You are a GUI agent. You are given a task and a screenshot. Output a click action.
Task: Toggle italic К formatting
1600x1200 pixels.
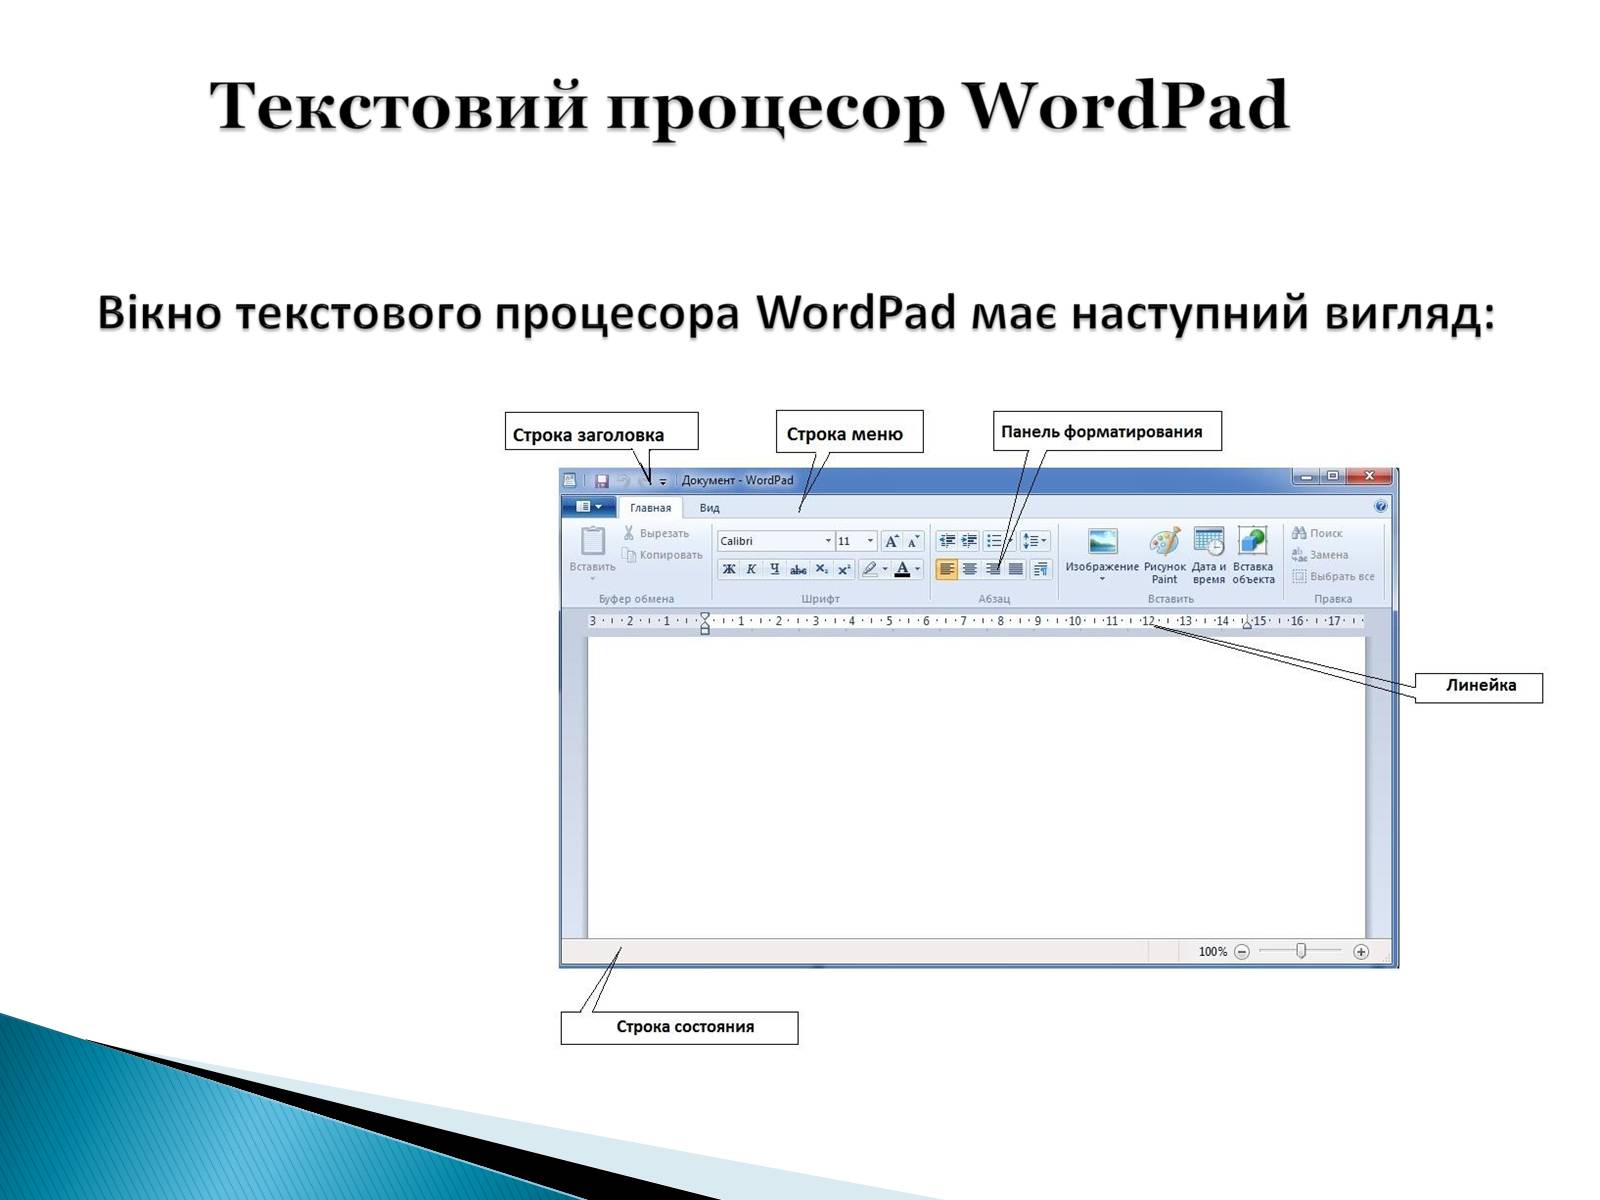click(751, 569)
